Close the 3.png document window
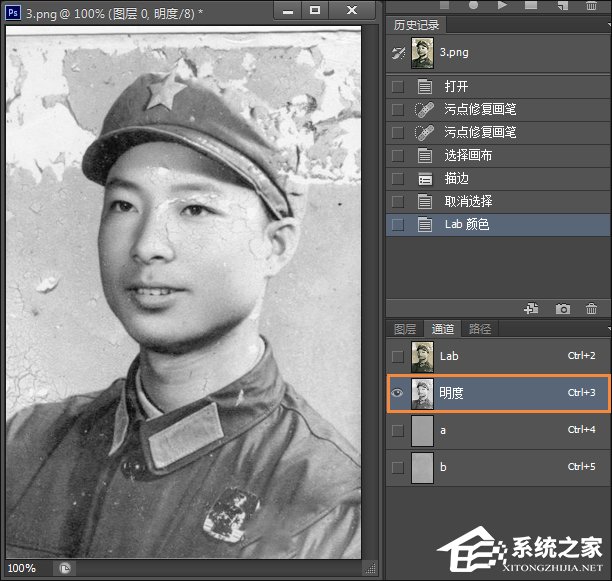Image resolution: width=612 pixels, height=581 pixels. pyautogui.click(x=352, y=11)
